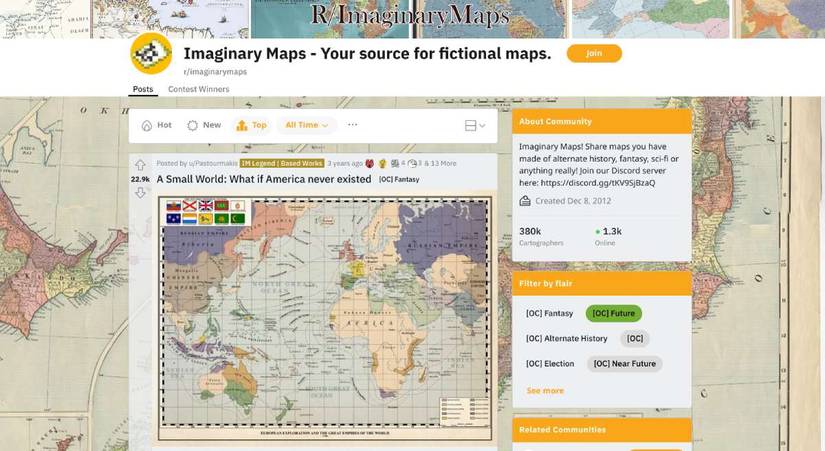The image size is (825, 451).
Task: Filter by [OC] Alternate History flair
Action: point(567,338)
